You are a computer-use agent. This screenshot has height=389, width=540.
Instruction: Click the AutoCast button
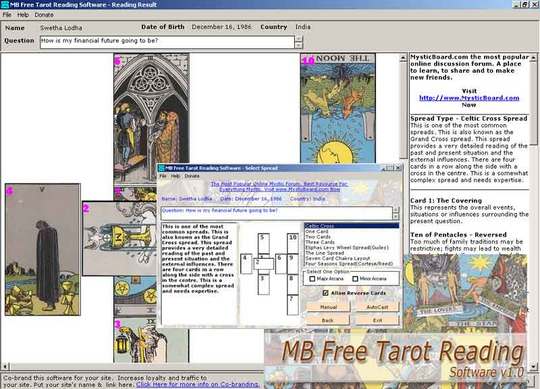(377, 307)
